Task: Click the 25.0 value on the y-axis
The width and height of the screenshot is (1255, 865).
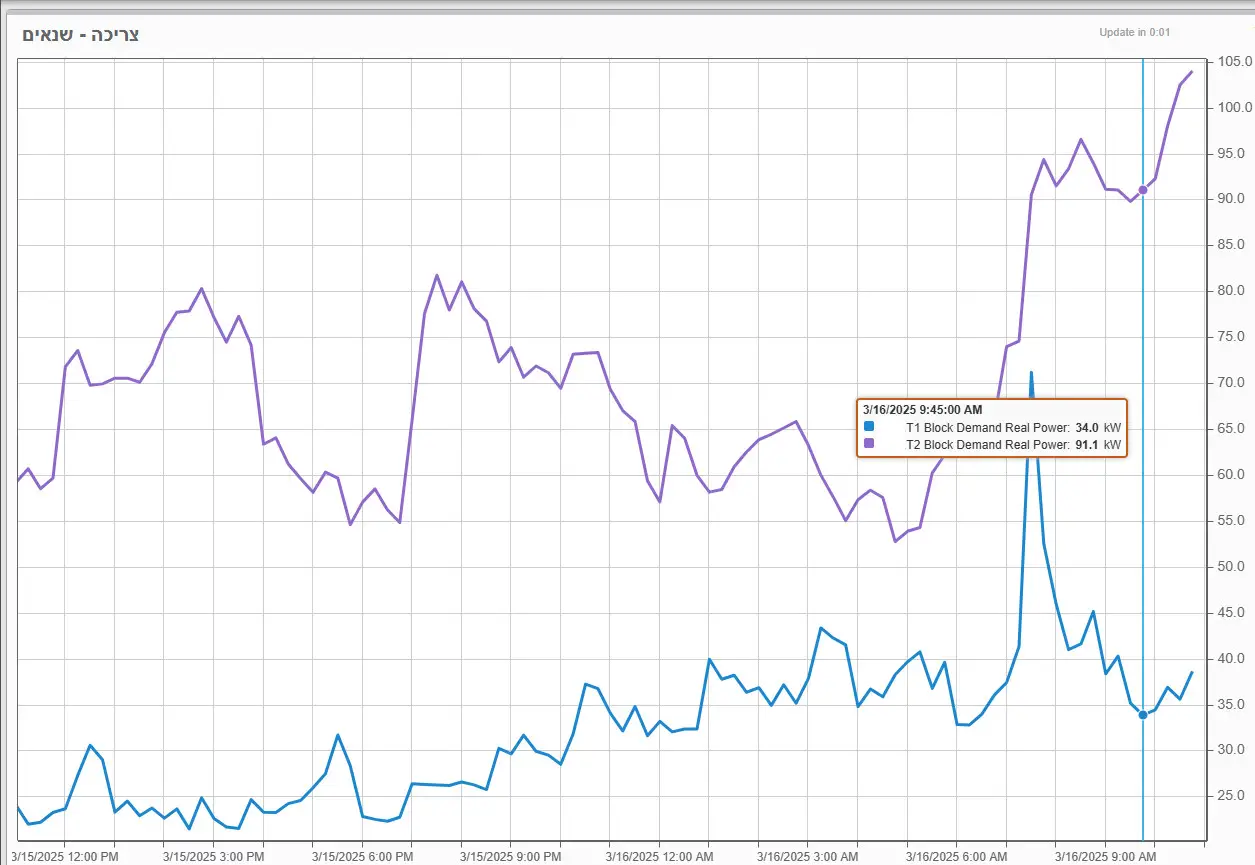Action: (x=1231, y=796)
